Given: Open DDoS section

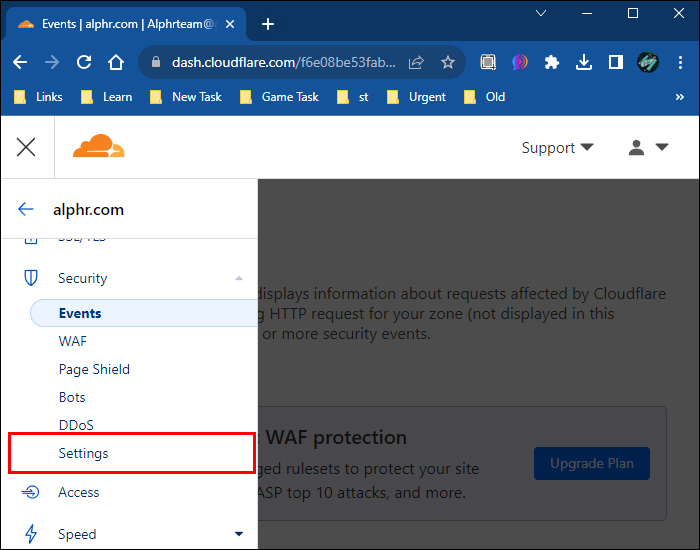Looking at the screenshot, I should coord(76,425).
